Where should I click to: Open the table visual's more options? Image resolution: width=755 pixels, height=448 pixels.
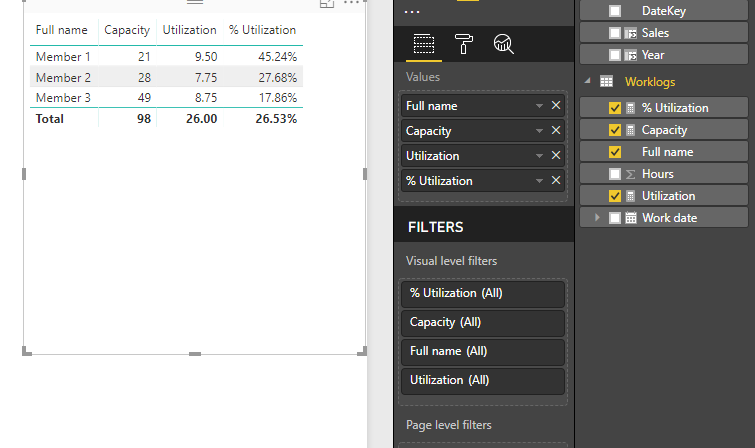pyautogui.click(x=351, y=3)
